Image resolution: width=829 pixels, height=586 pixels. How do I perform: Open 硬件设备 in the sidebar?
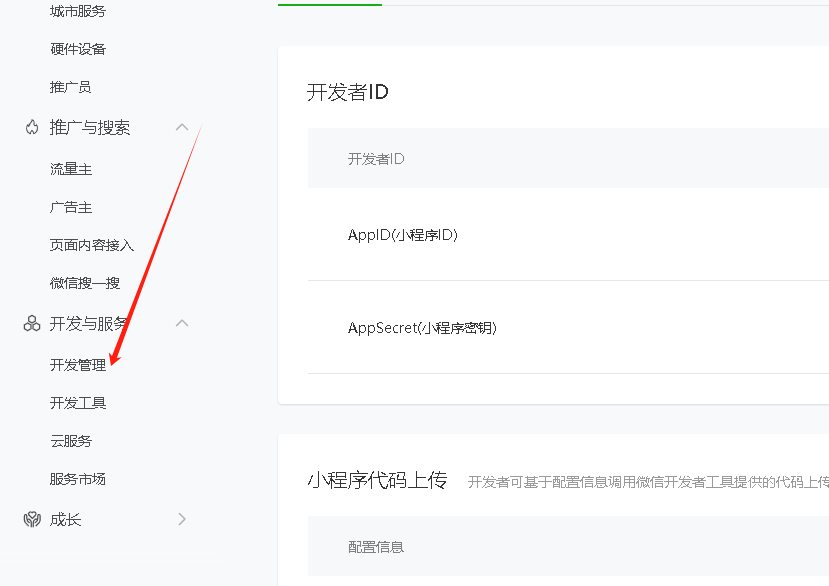tap(78, 49)
